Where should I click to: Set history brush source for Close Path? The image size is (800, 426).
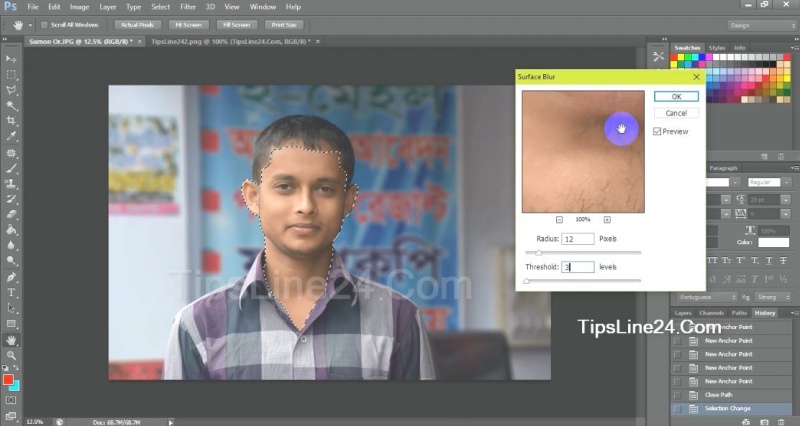tap(678, 395)
